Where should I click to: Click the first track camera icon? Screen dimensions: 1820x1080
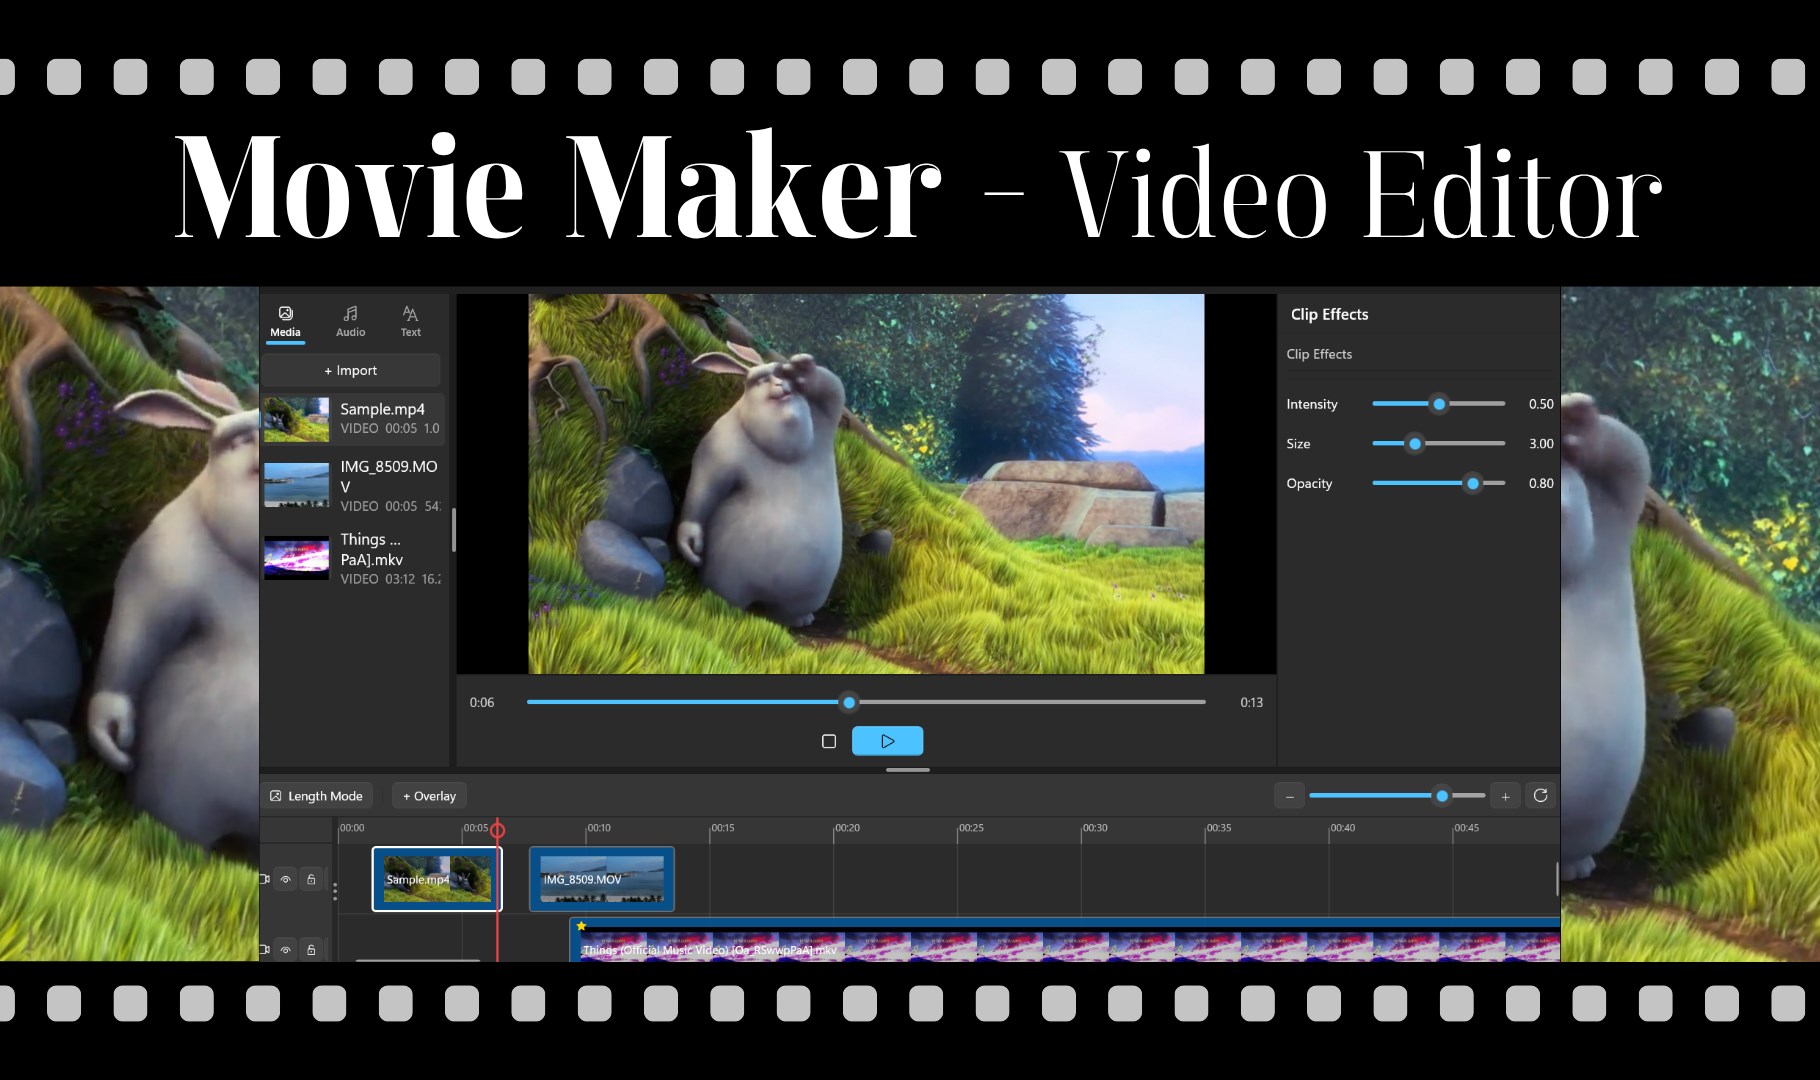pyautogui.click(x=265, y=880)
